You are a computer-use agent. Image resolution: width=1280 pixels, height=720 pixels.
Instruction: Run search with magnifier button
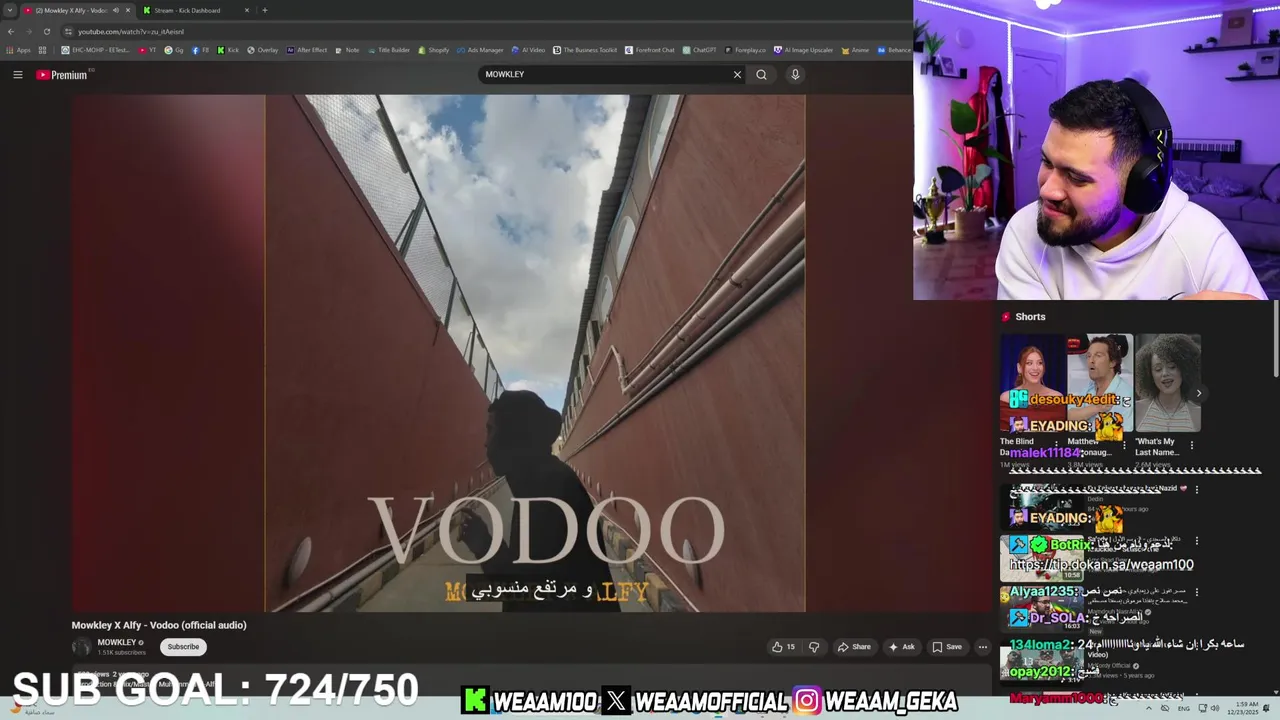point(761,74)
